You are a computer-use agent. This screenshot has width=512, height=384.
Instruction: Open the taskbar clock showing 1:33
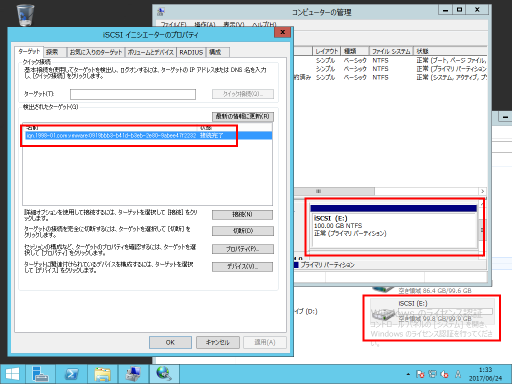click(485, 374)
